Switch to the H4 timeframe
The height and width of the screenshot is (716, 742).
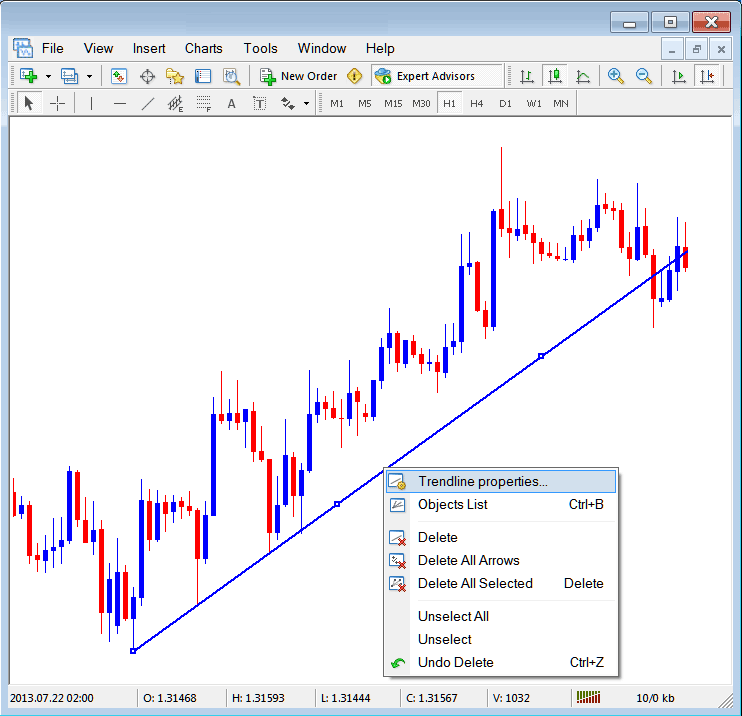477,103
